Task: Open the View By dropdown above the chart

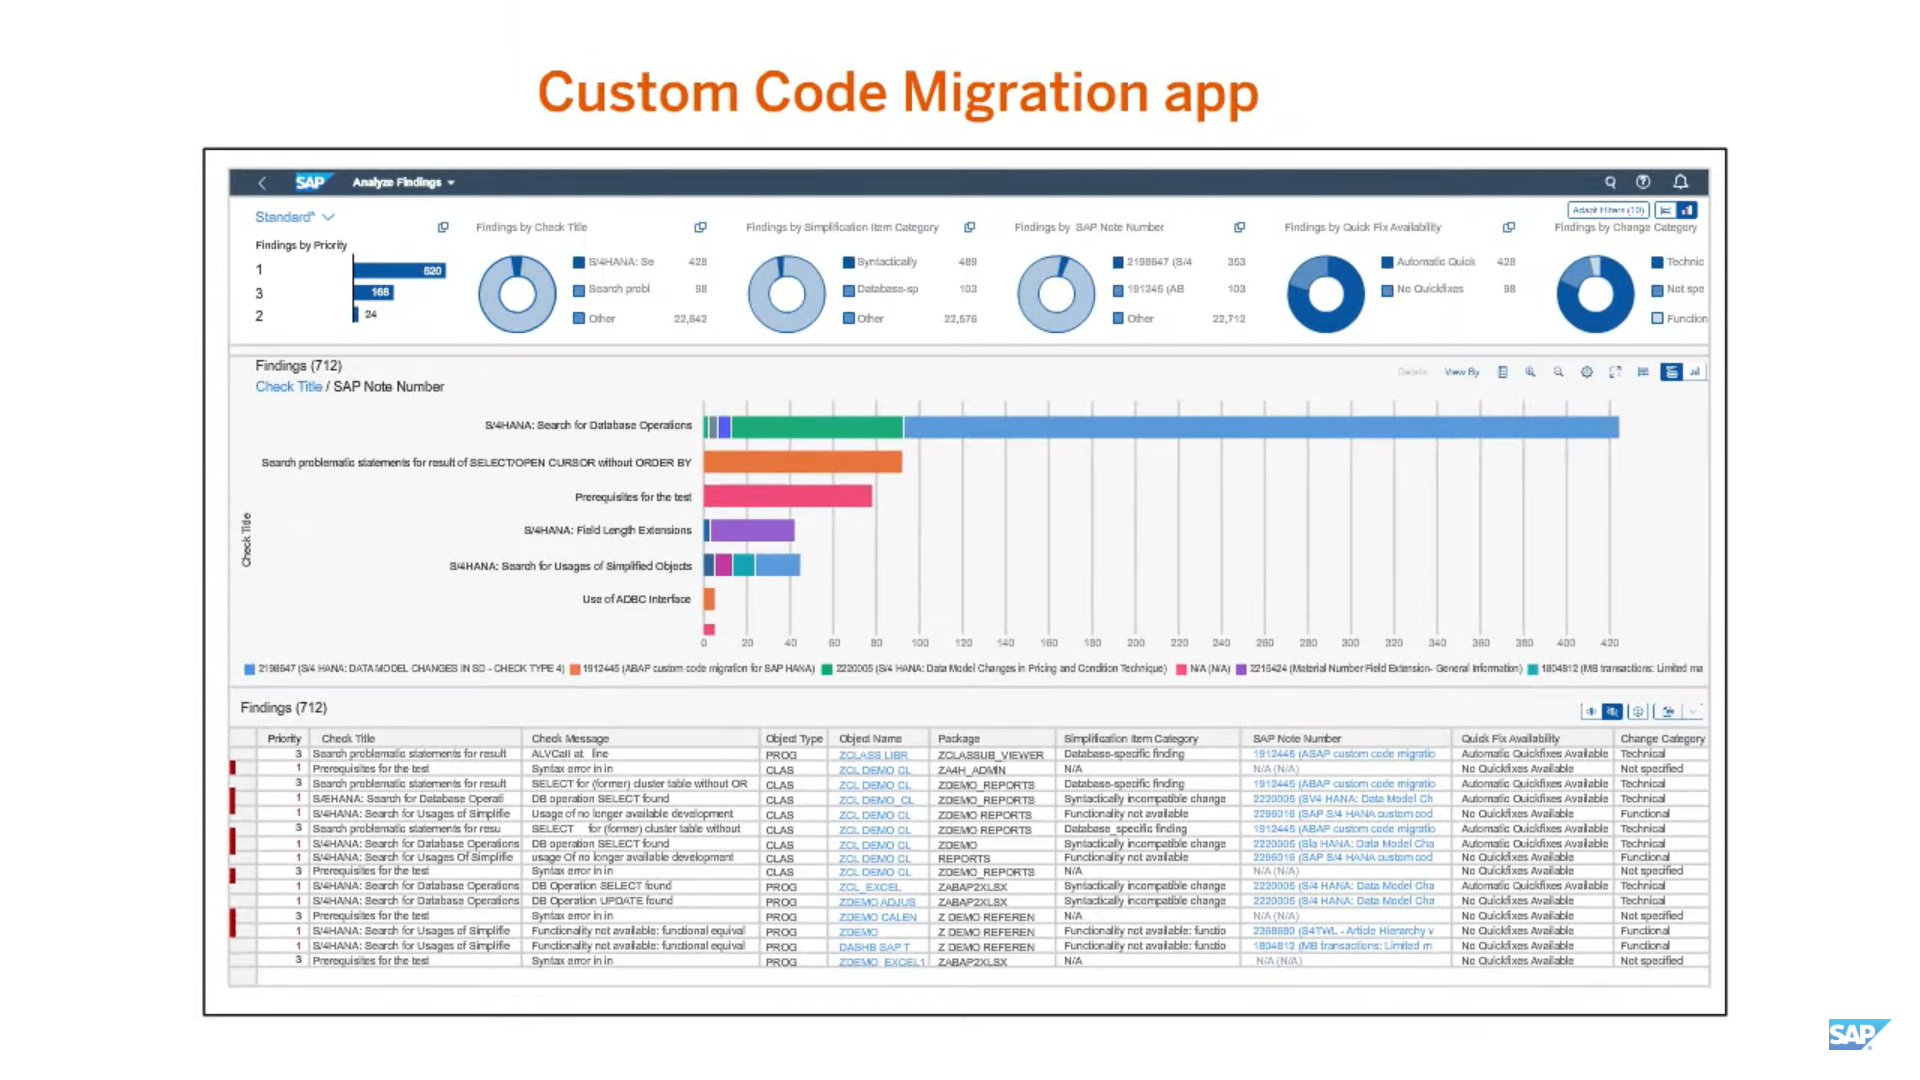Action: coord(1461,372)
